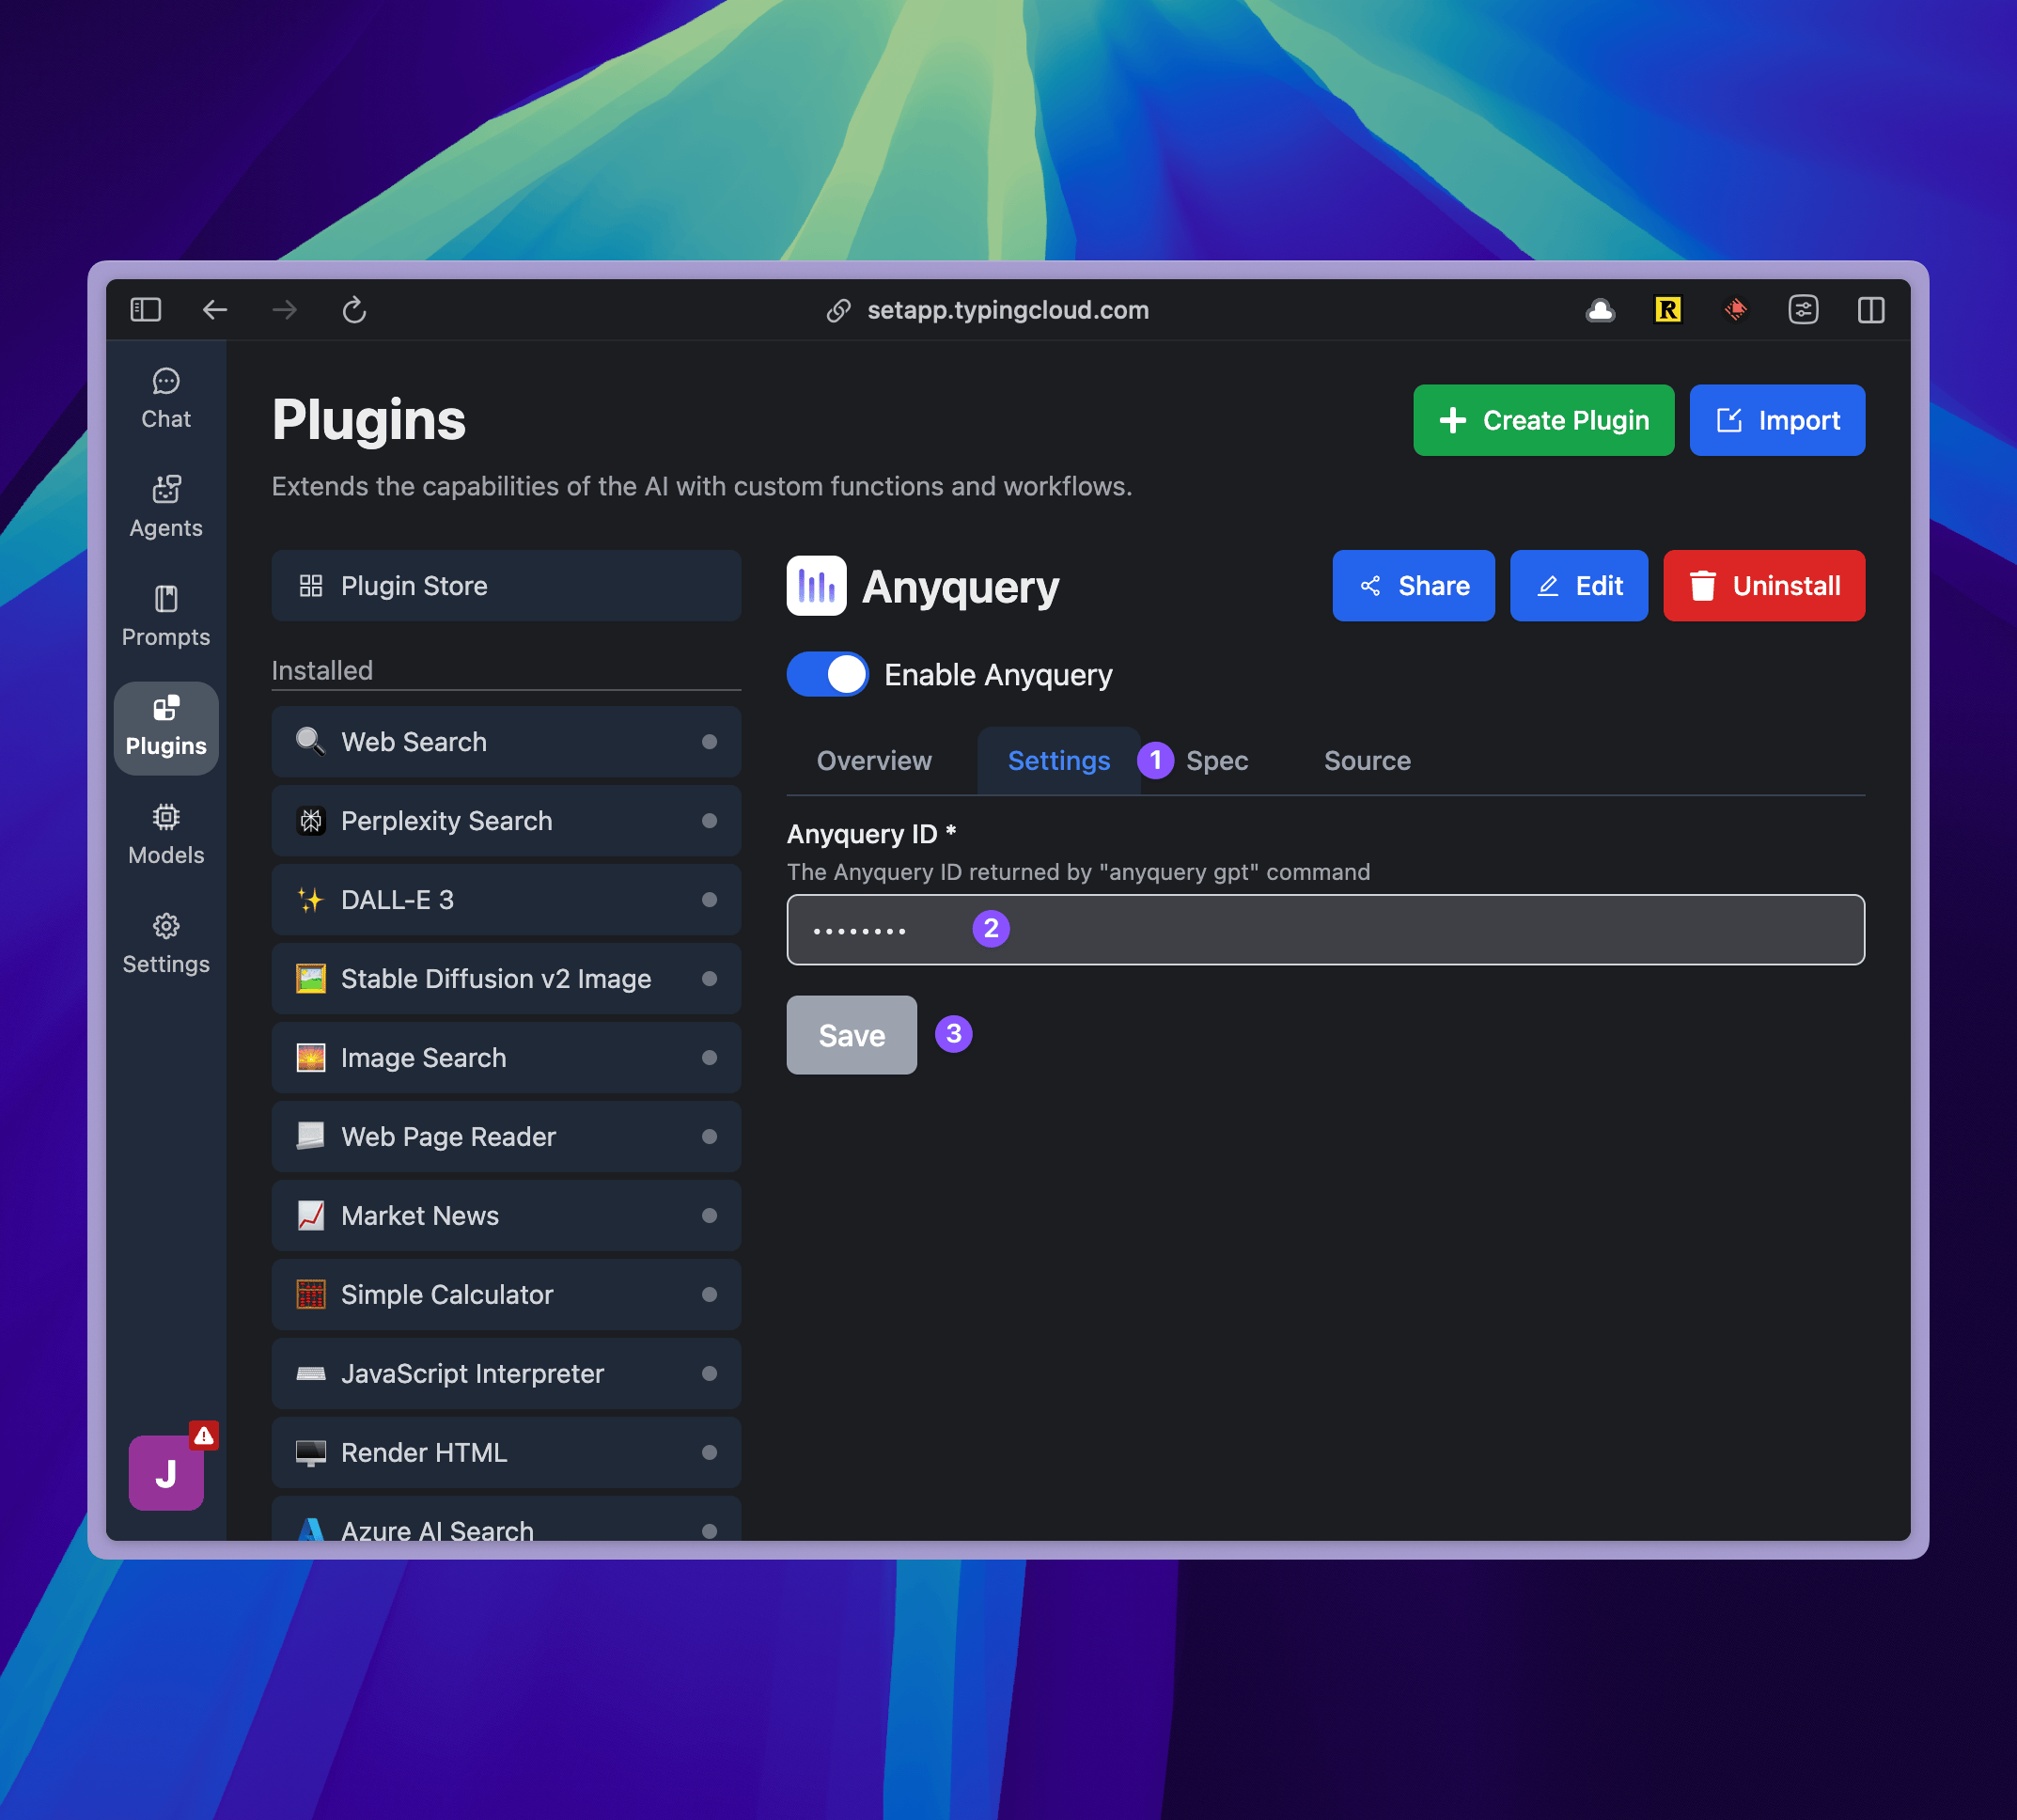Screen dimensions: 2017x1820
Task: Click the setapp.typingcloud.com address
Action: click(x=1008, y=311)
